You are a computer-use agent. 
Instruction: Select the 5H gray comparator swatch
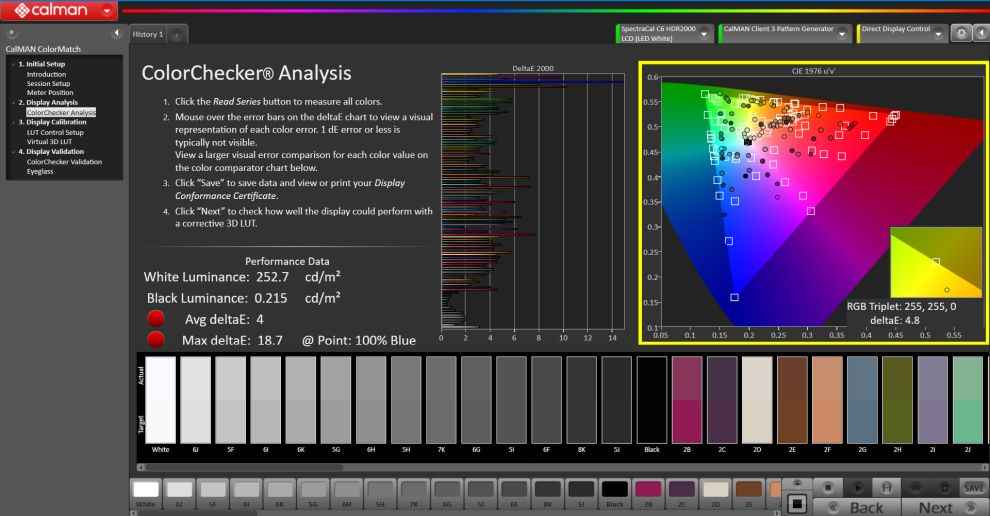406,400
